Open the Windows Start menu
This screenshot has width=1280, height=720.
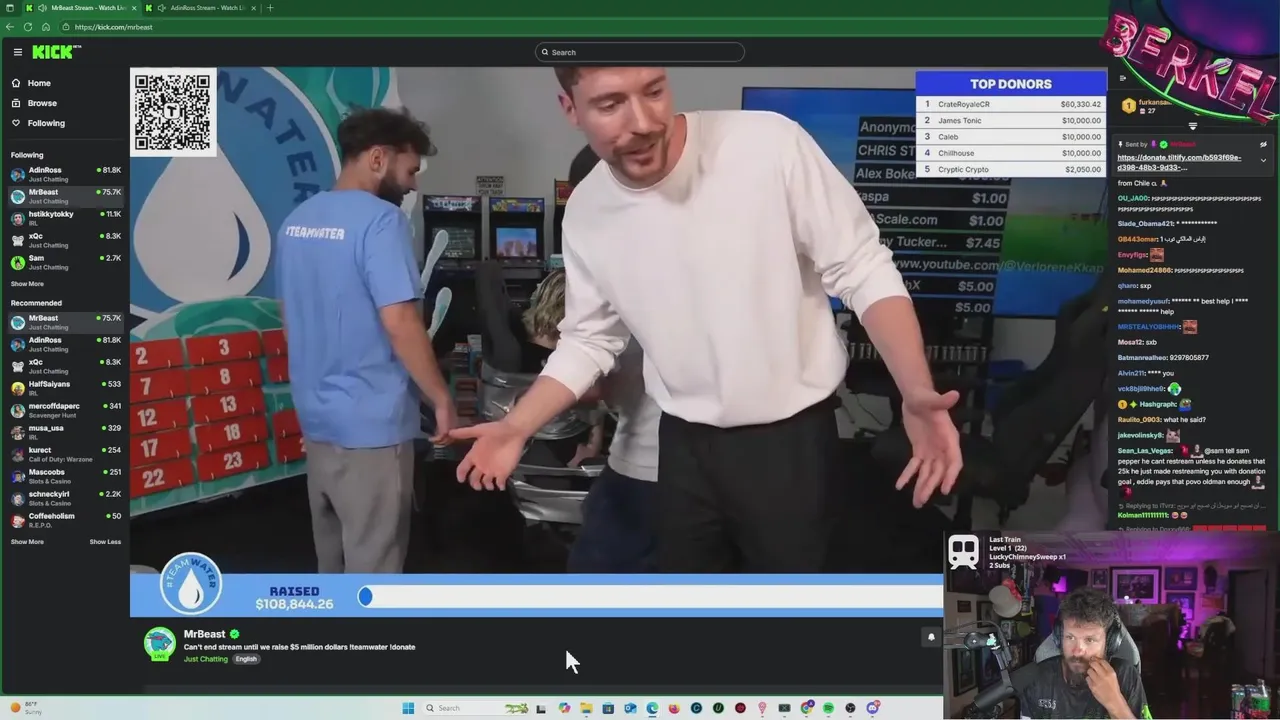[408, 708]
